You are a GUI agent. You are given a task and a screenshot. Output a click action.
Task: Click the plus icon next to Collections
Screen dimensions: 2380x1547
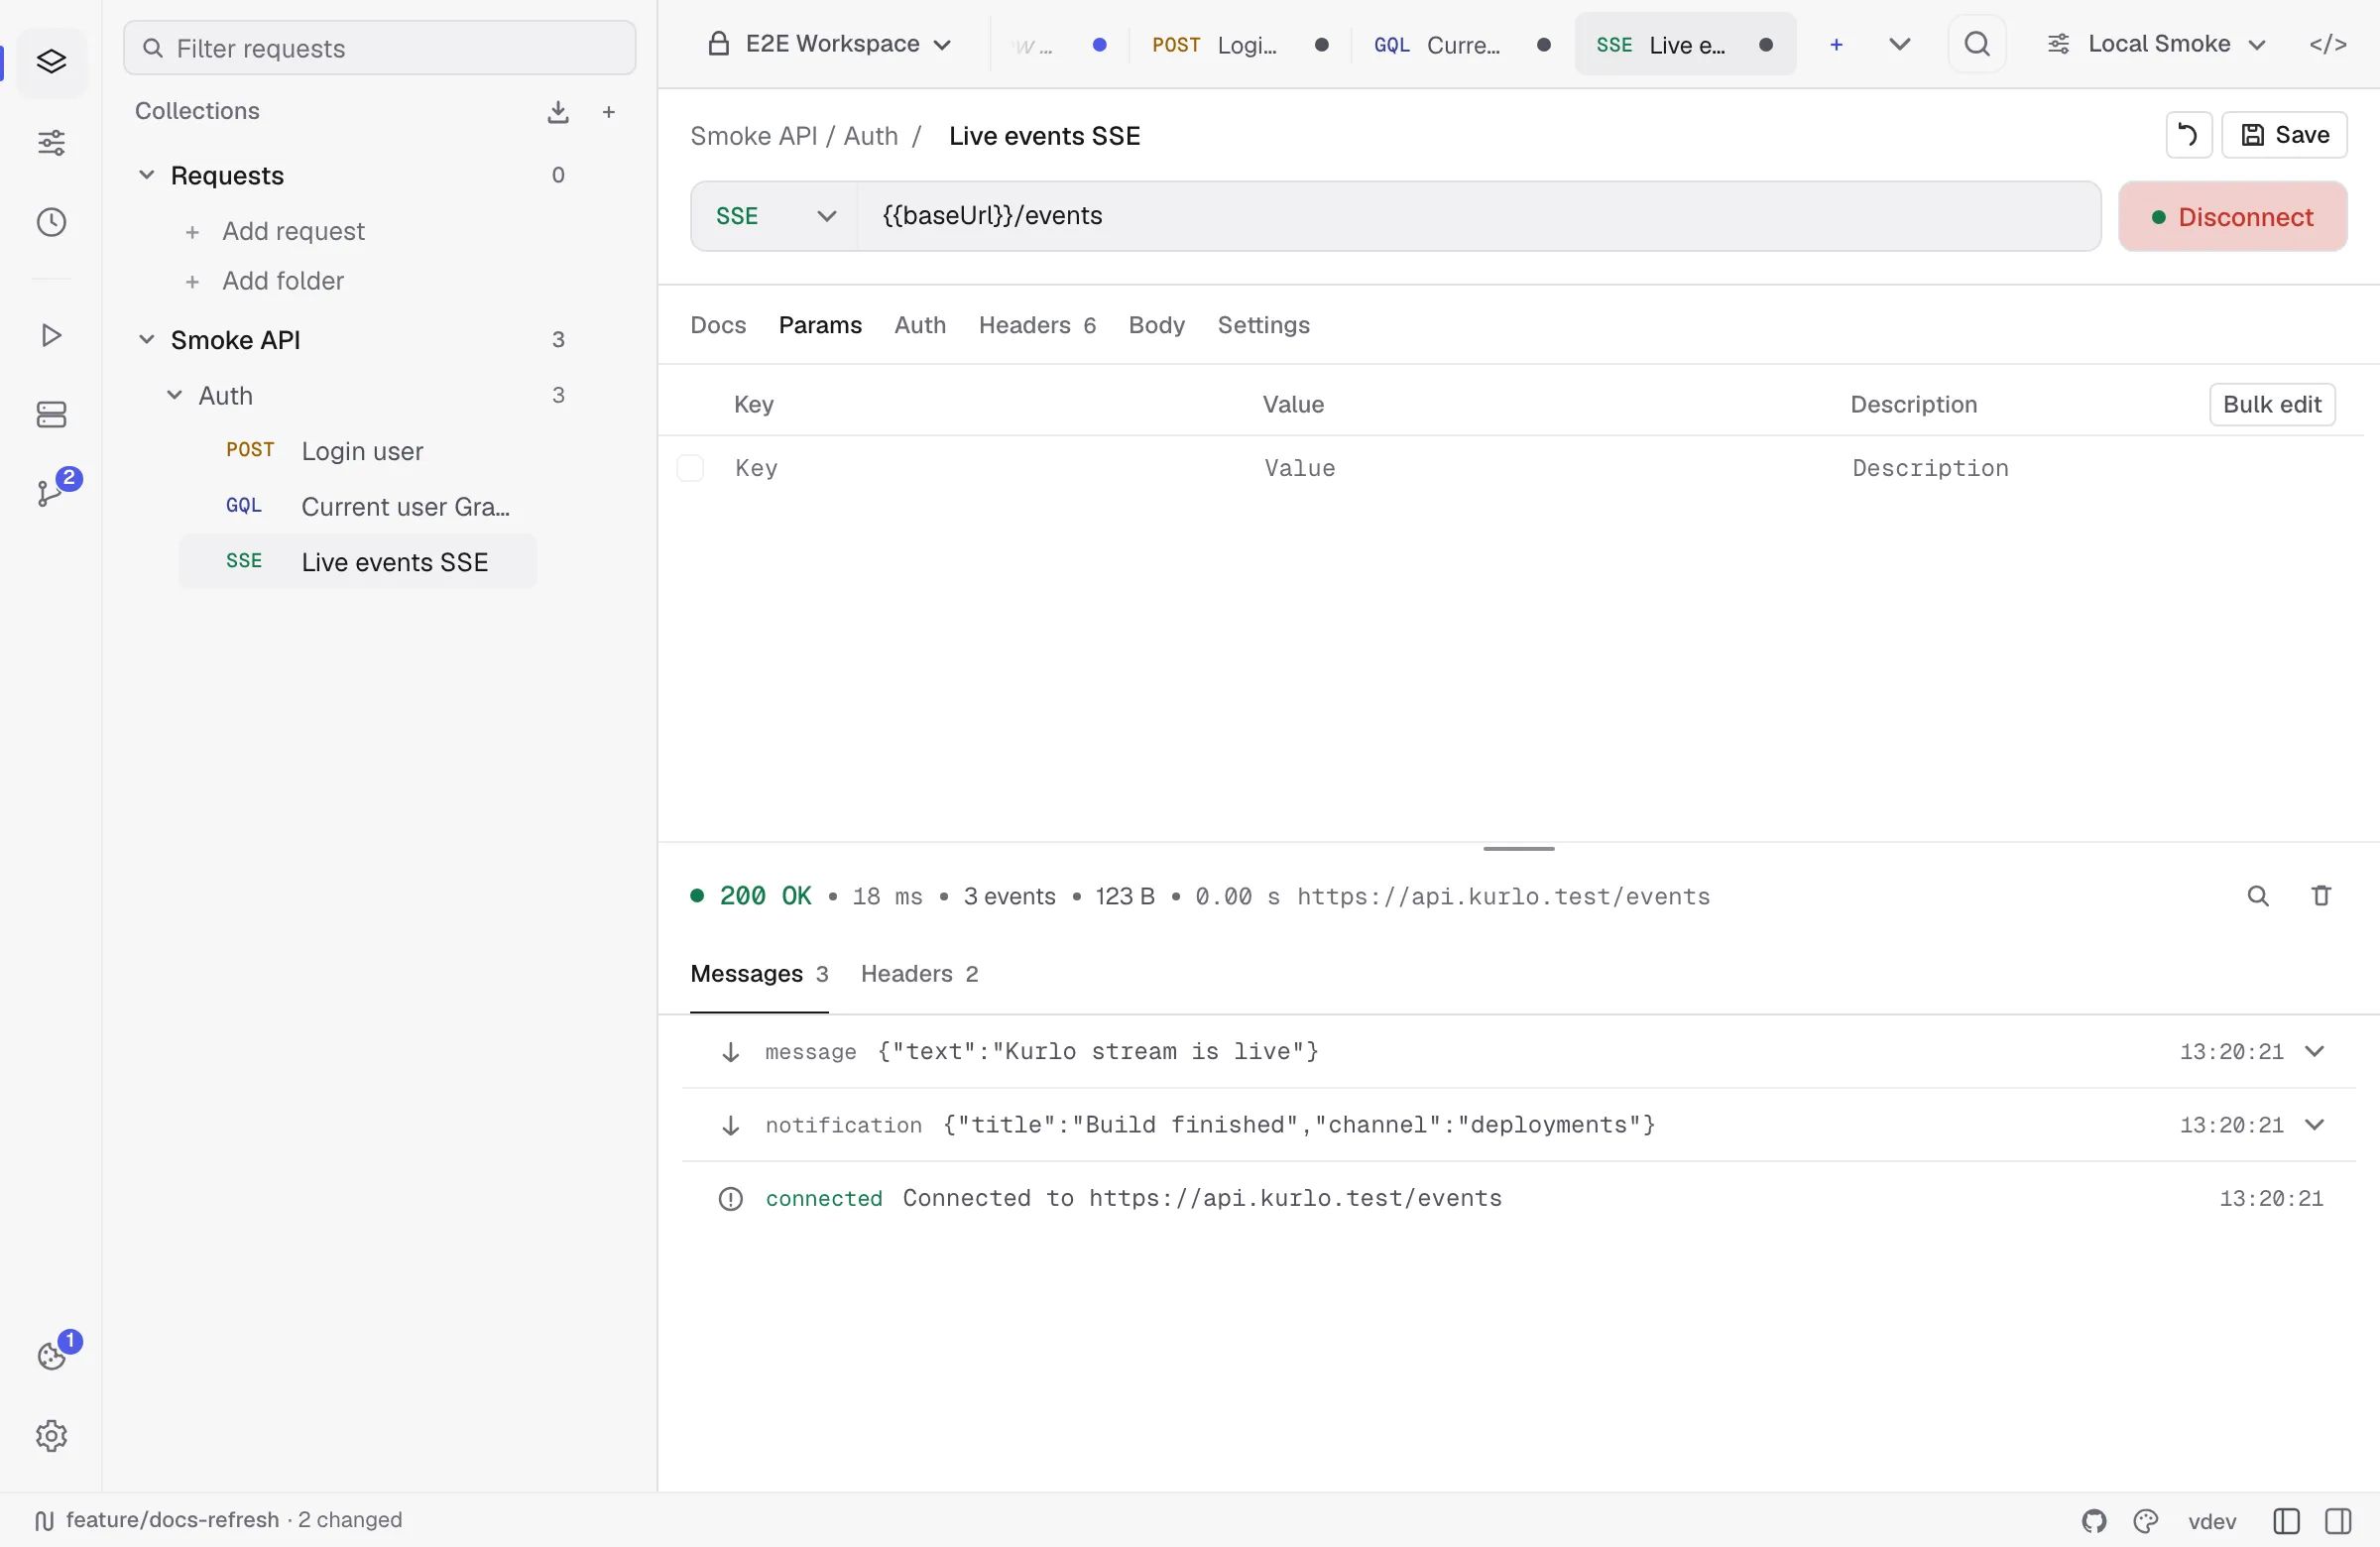[608, 112]
